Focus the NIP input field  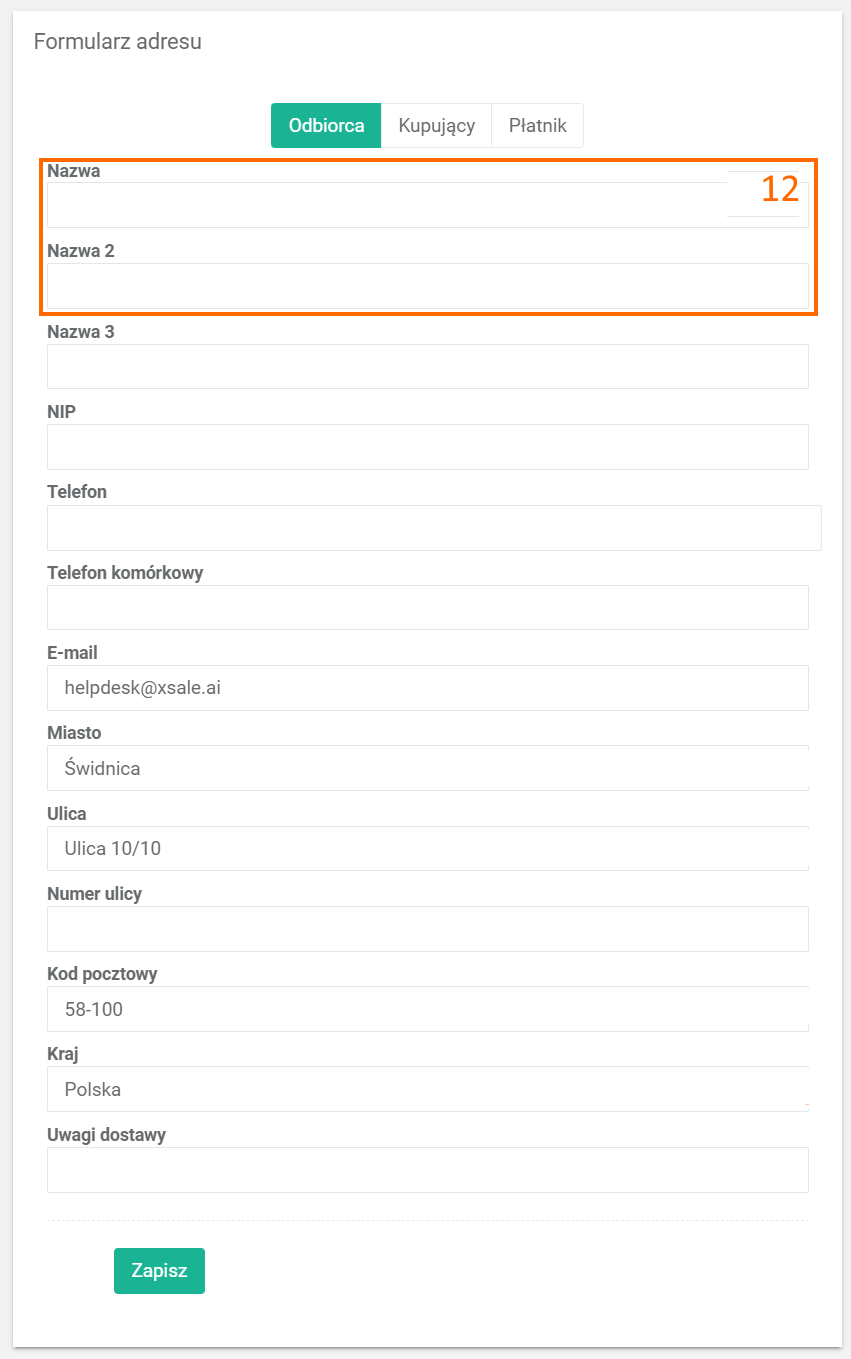coord(427,447)
